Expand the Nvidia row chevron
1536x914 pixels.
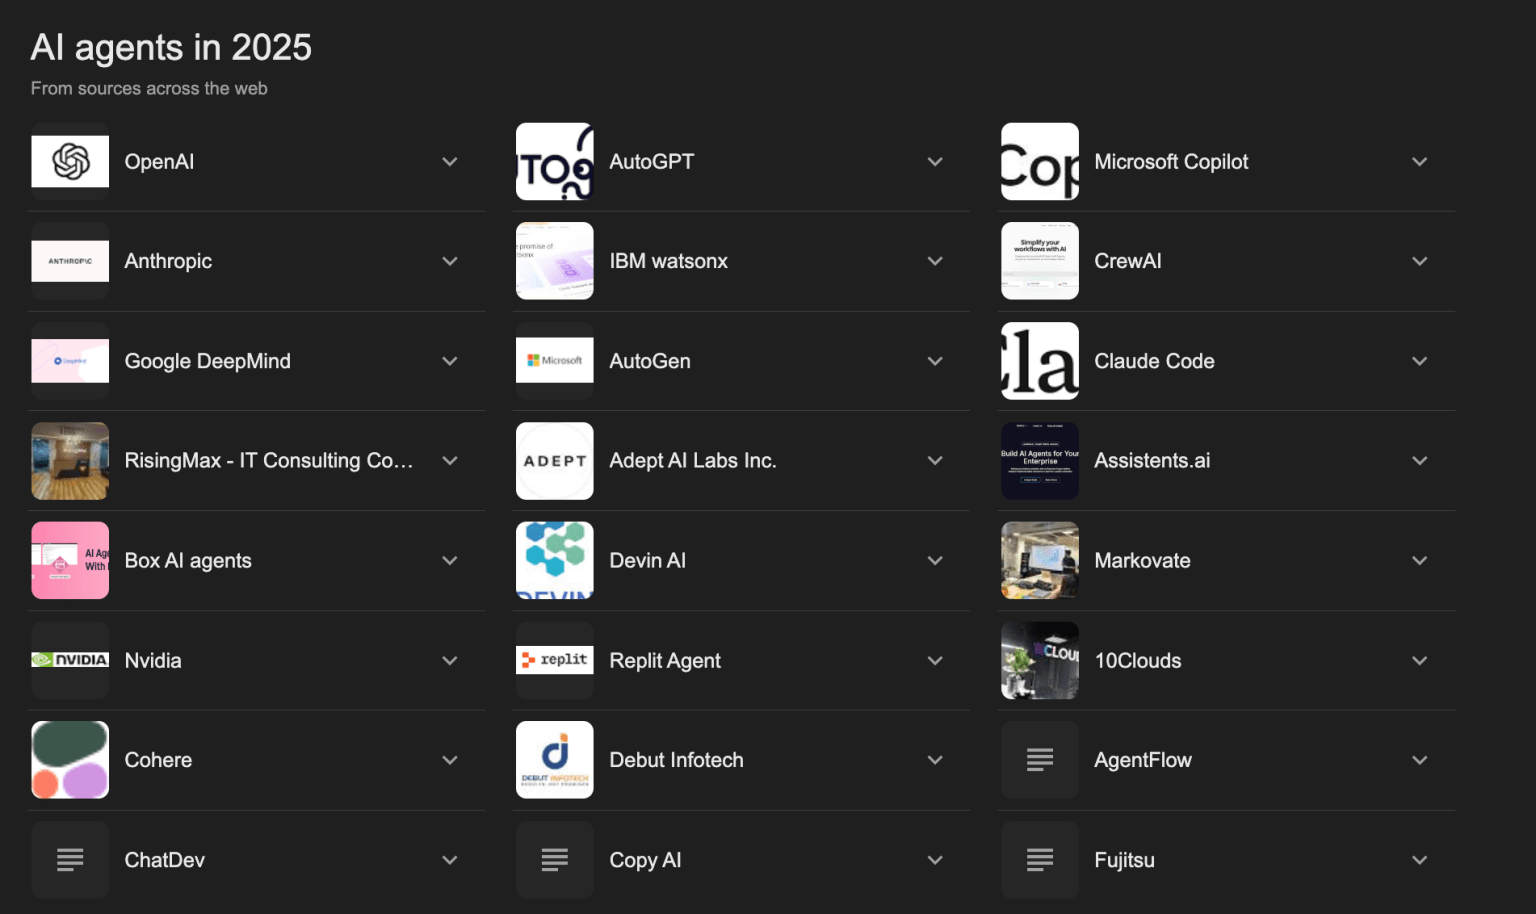coord(450,661)
